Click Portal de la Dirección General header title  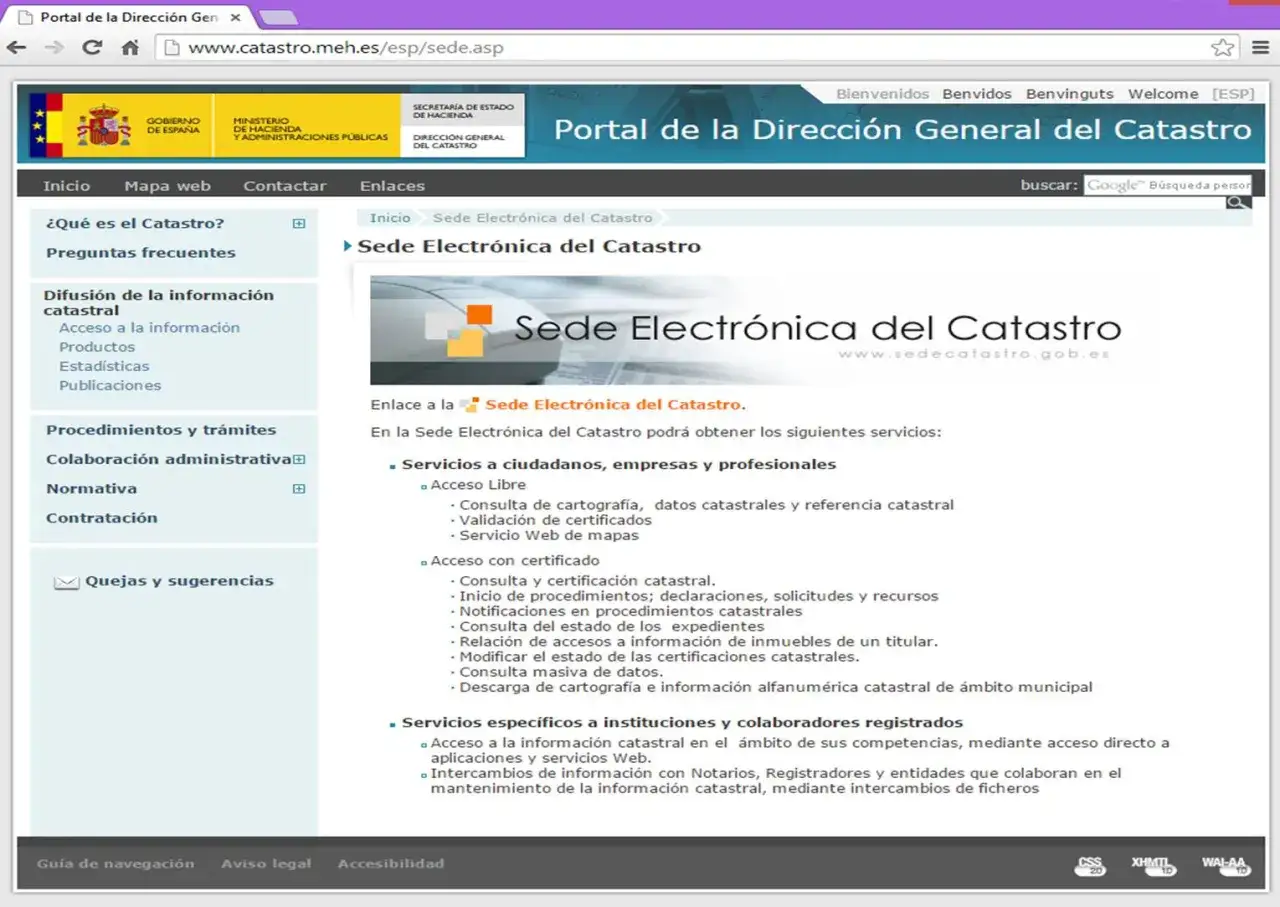(903, 130)
